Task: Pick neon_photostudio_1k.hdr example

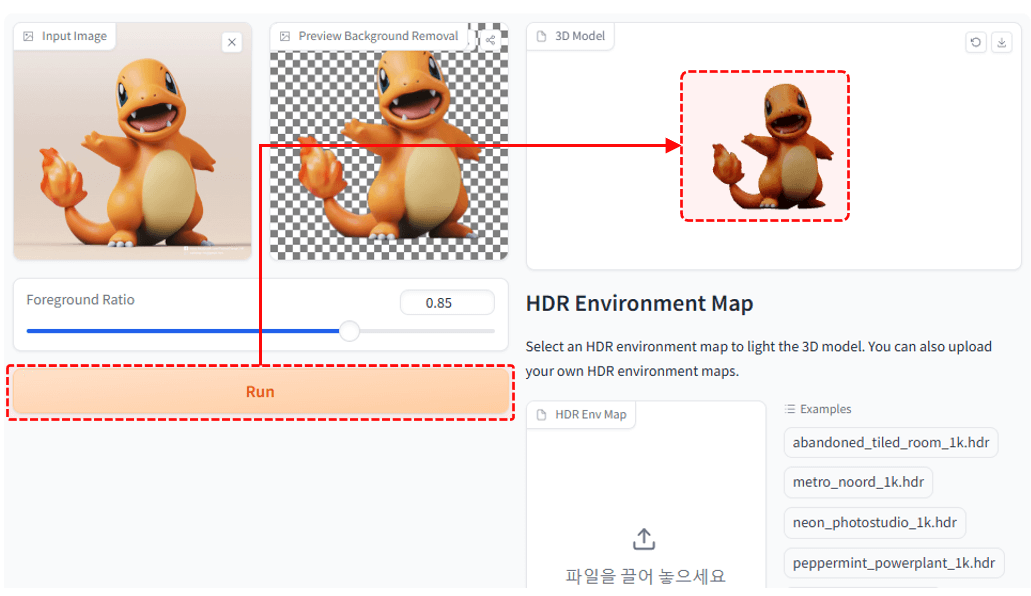Action: coord(875,522)
